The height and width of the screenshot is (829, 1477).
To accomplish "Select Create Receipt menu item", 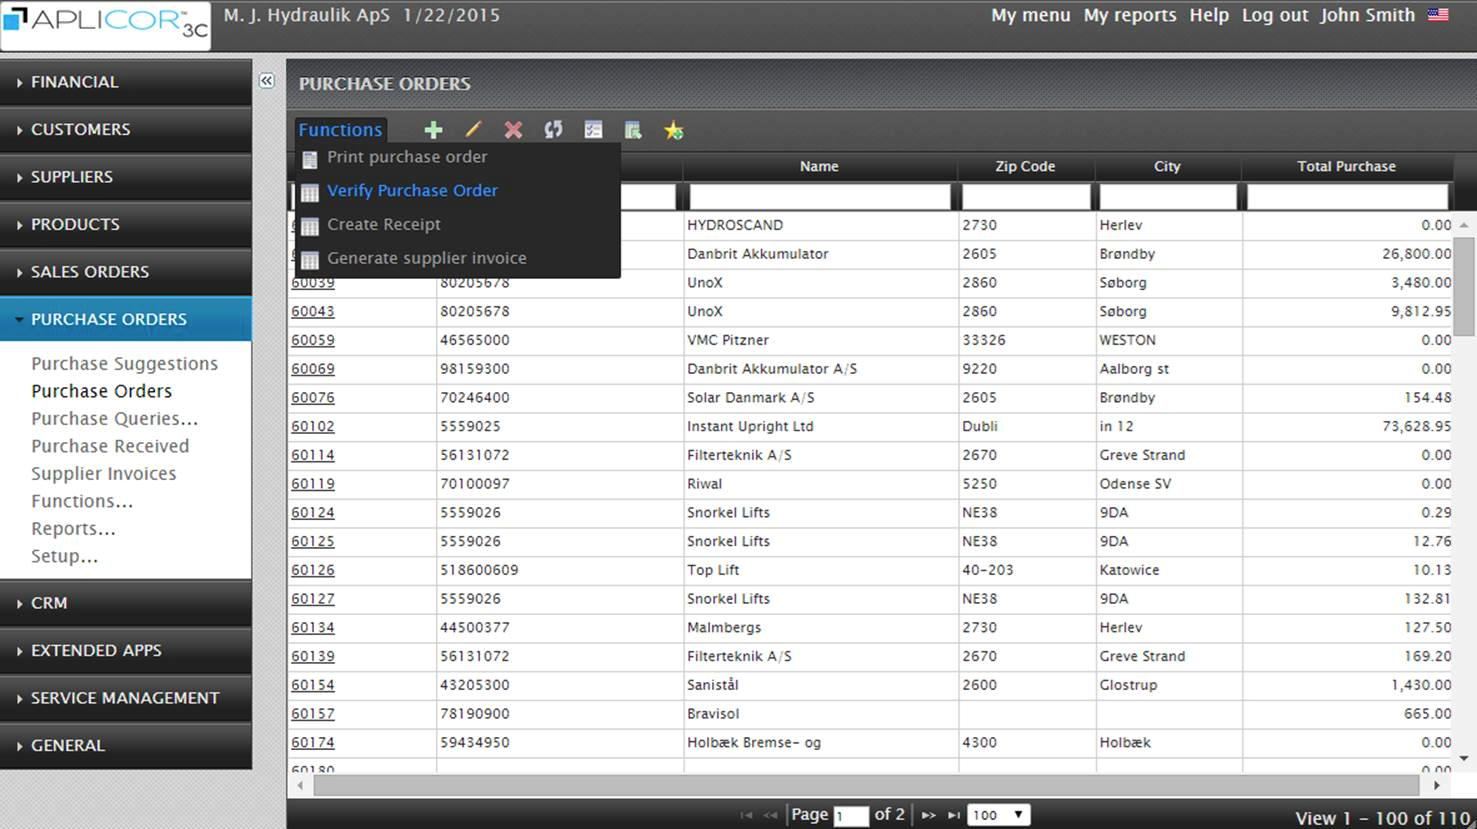I will (x=384, y=225).
